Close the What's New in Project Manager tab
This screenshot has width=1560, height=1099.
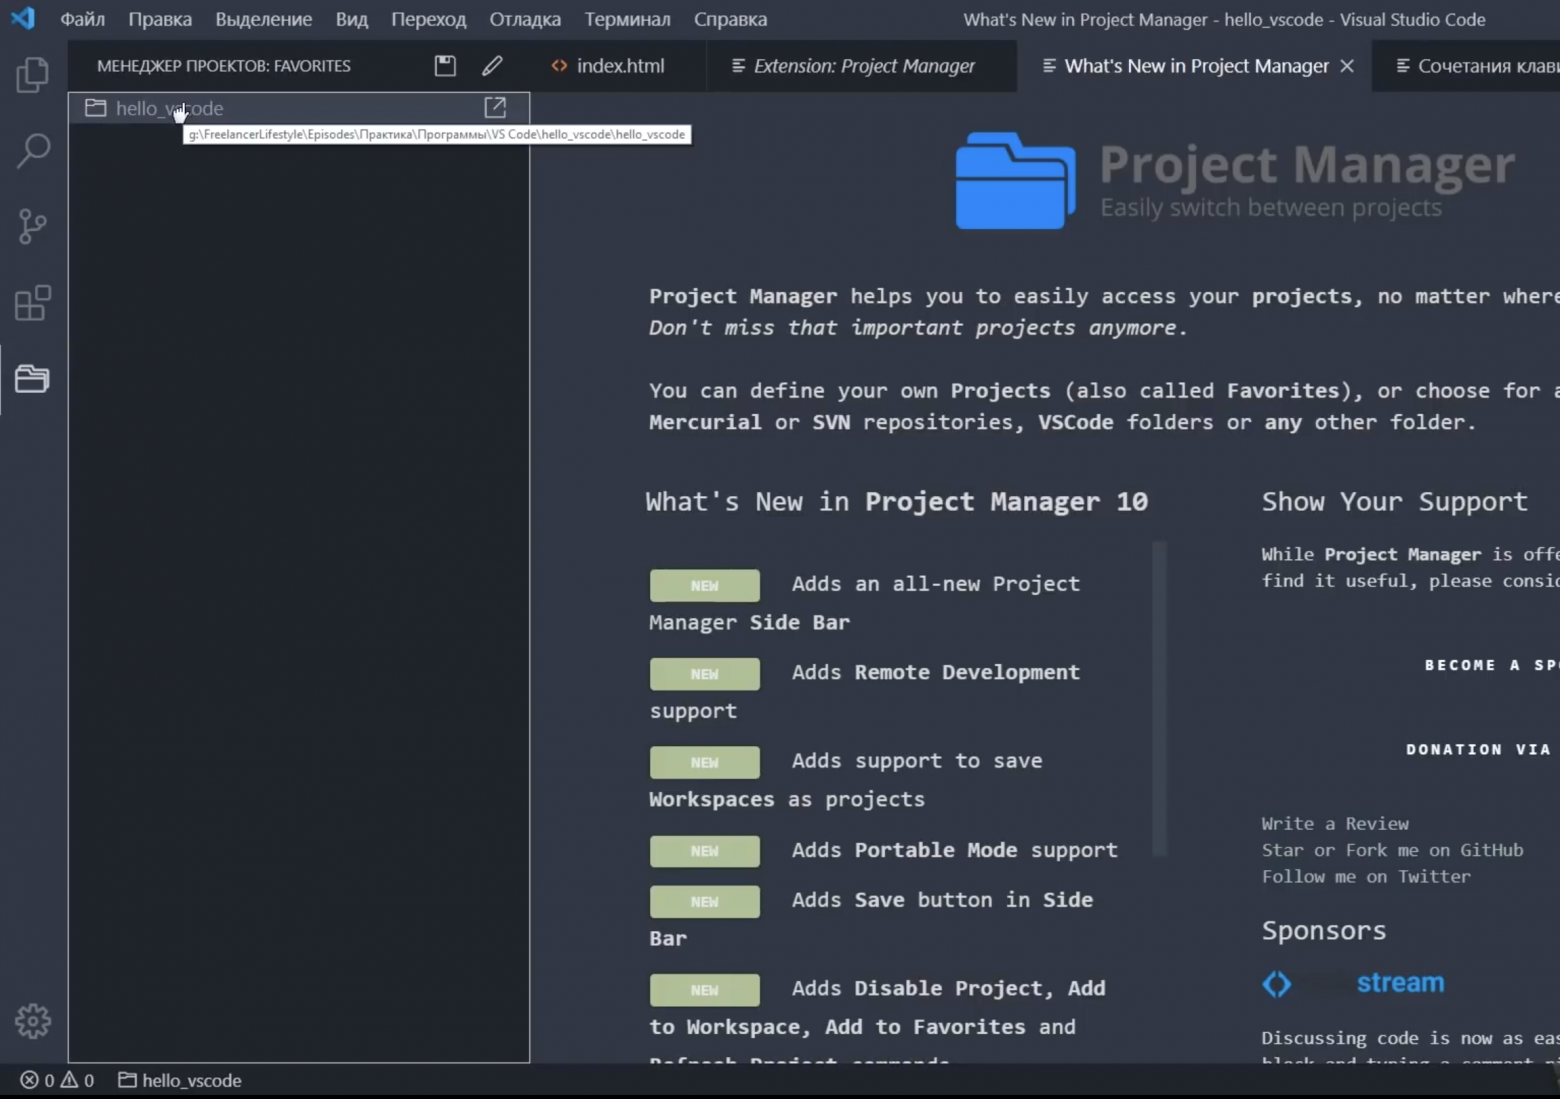(x=1347, y=66)
